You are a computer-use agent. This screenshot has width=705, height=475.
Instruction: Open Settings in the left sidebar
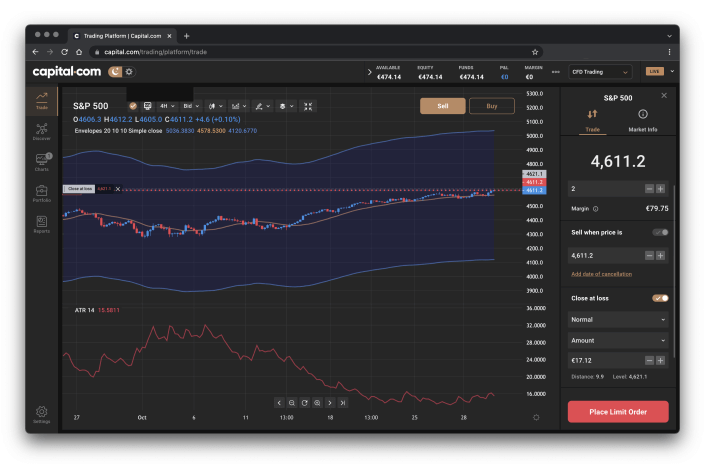pyautogui.click(x=42, y=415)
